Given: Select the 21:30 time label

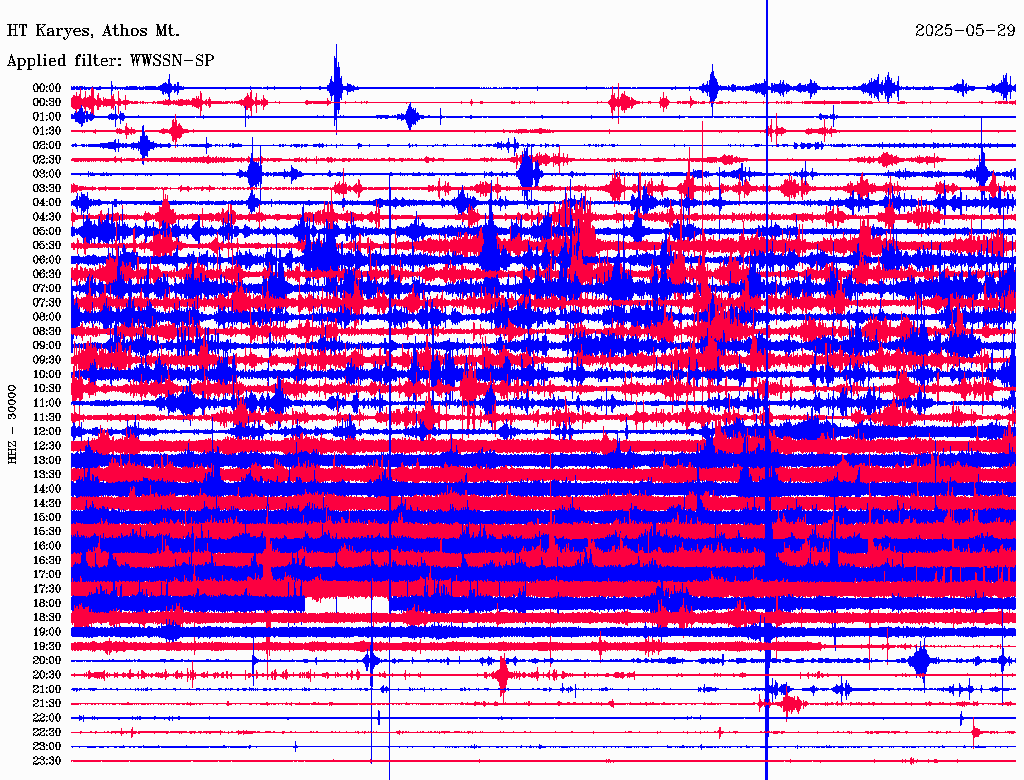Looking at the screenshot, I should 47,704.
